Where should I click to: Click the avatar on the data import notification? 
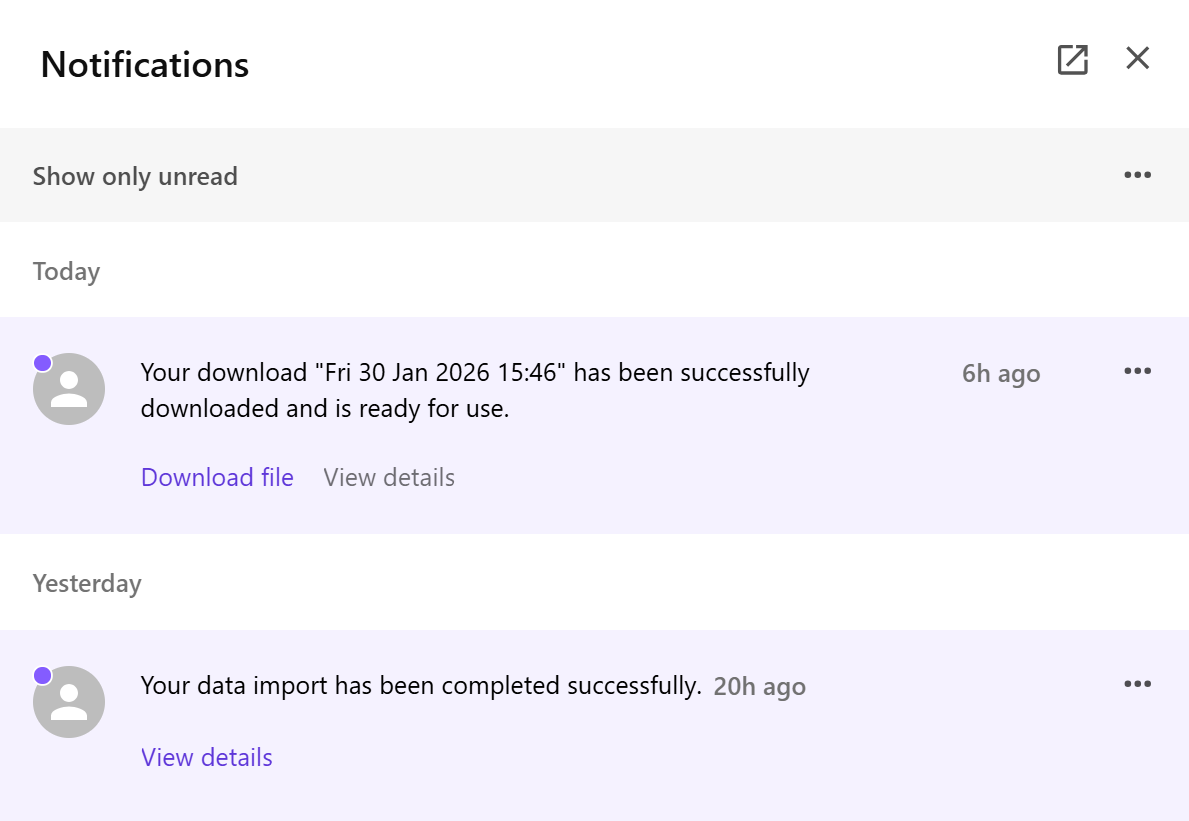point(69,702)
